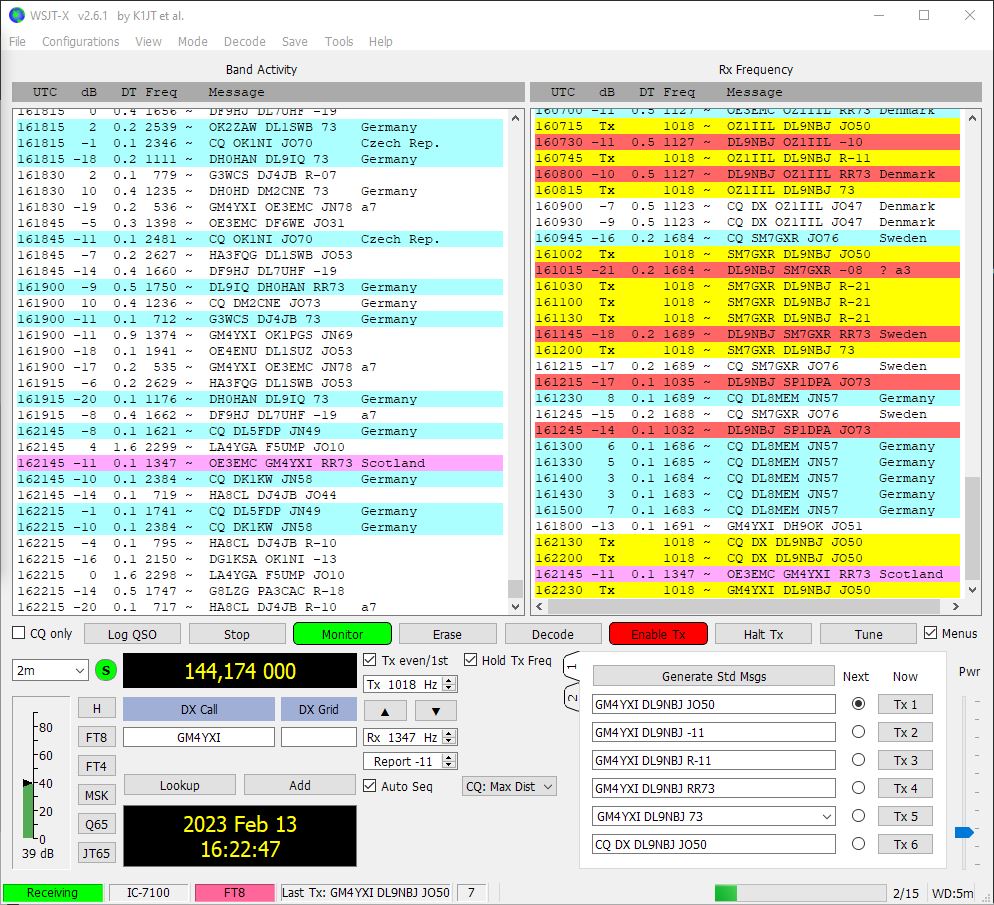Open the Mode menu
Image resolution: width=994 pixels, height=905 pixels.
pos(193,41)
